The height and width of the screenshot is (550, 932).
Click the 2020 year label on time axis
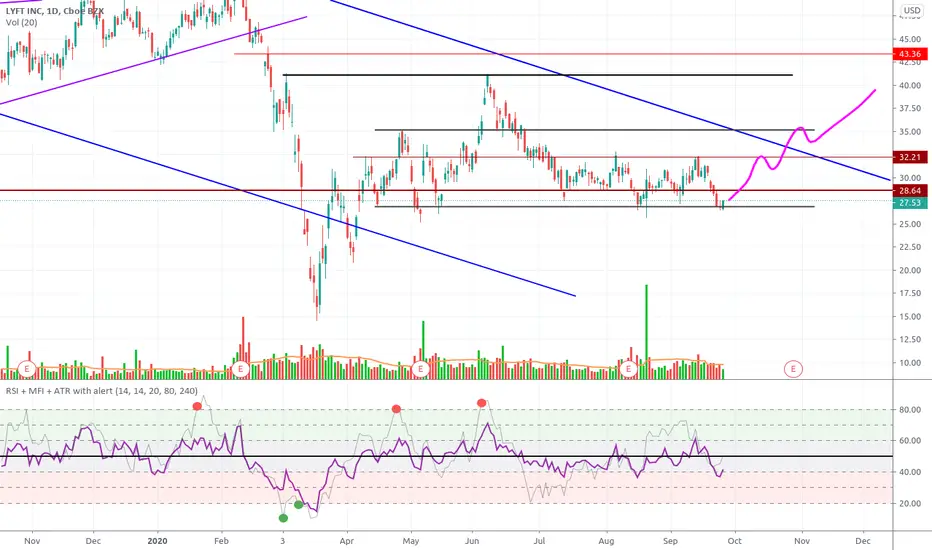click(x=158, y=540)
